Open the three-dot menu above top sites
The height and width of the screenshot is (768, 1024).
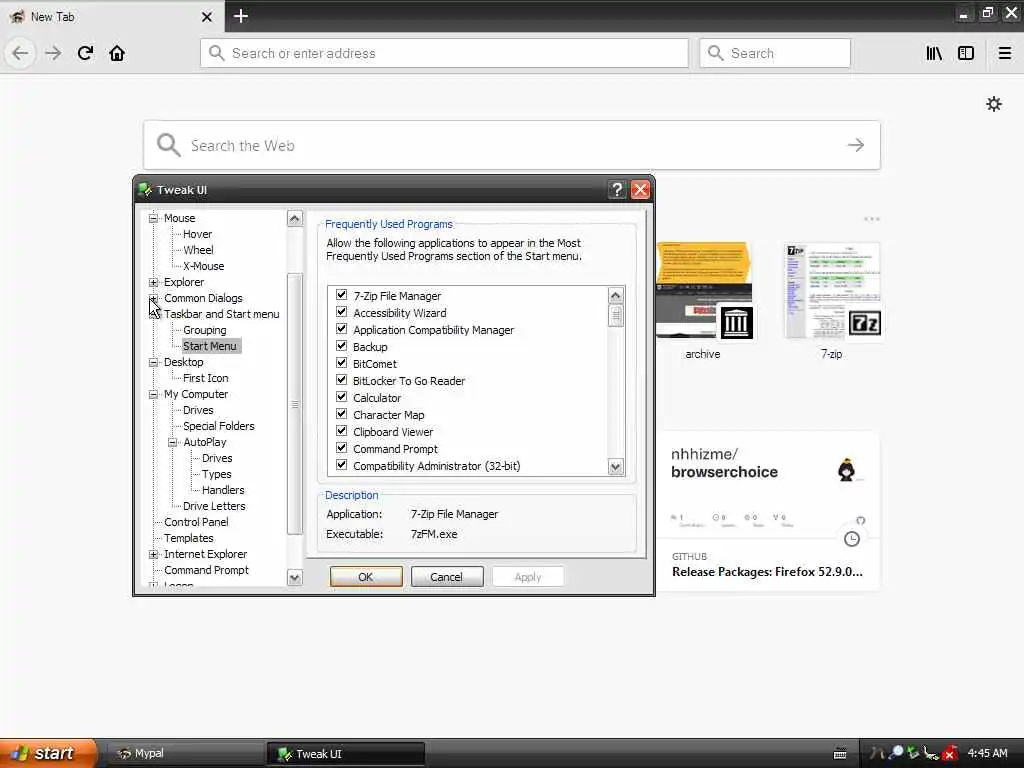click(872, 219)
